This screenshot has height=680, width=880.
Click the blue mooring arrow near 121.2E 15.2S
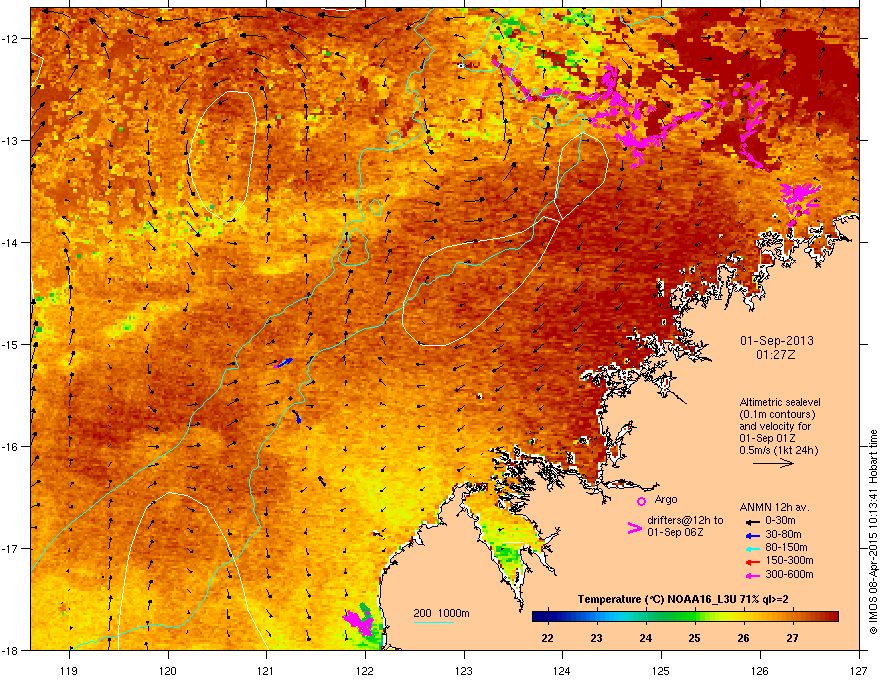(x=284, y=362)
